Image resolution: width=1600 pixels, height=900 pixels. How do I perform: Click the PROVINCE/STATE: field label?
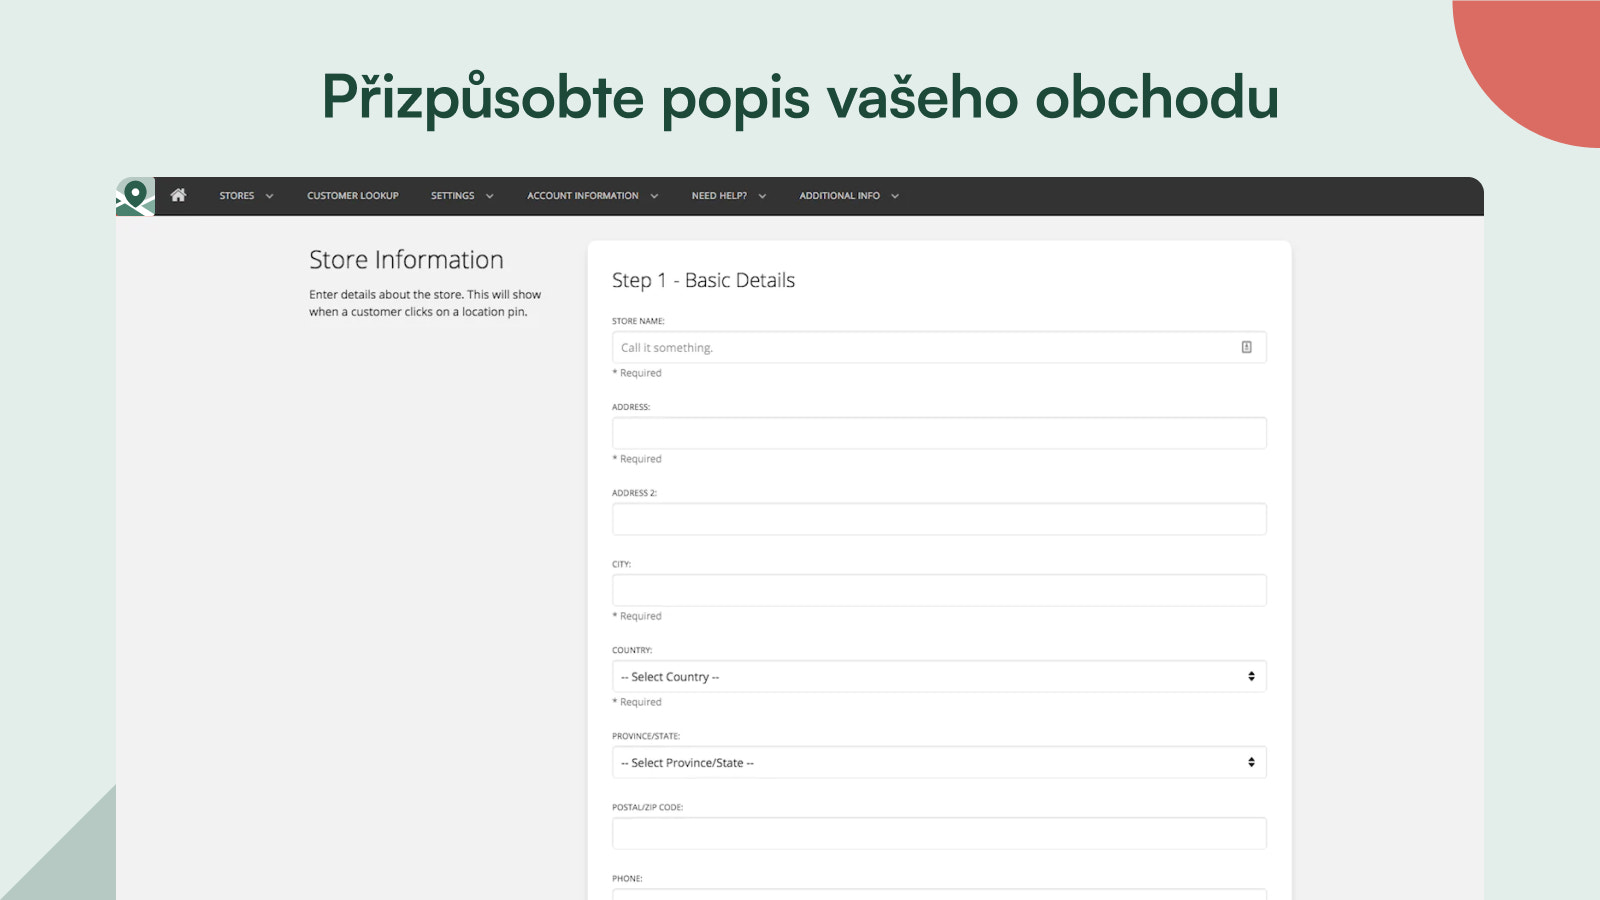[x=646, y=736]
